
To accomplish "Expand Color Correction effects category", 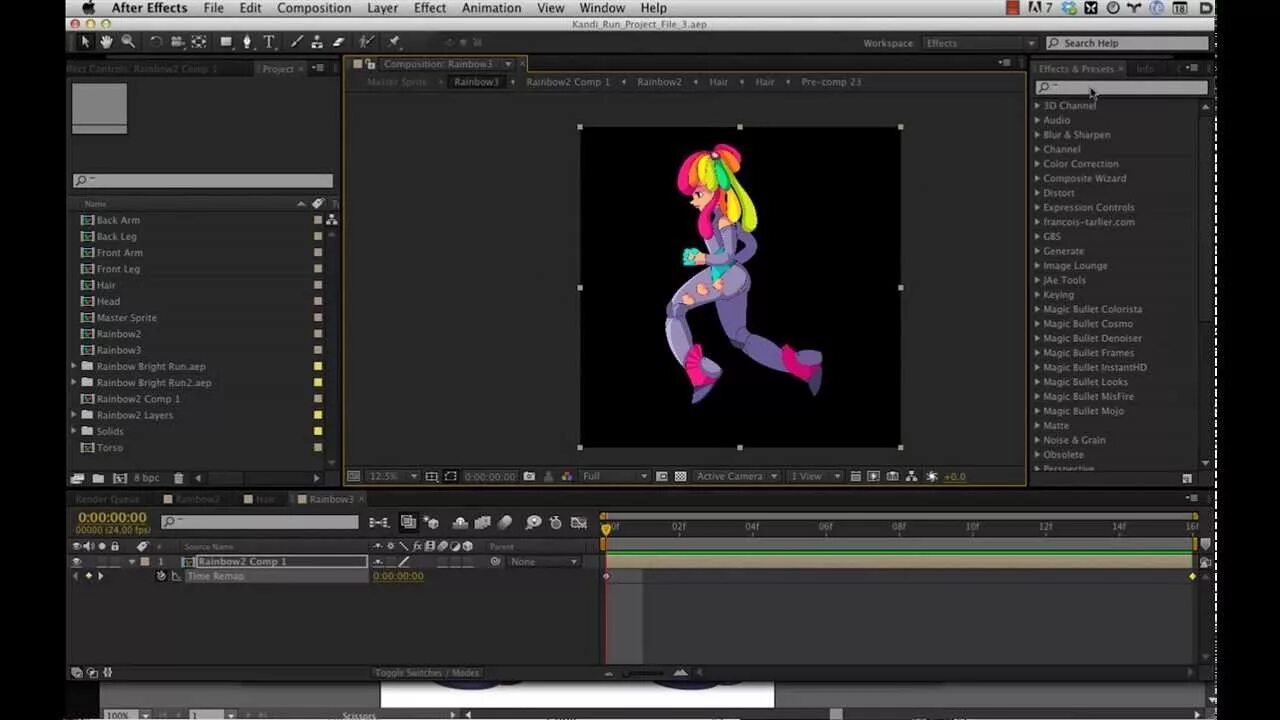I will (x=1037, y=164).
